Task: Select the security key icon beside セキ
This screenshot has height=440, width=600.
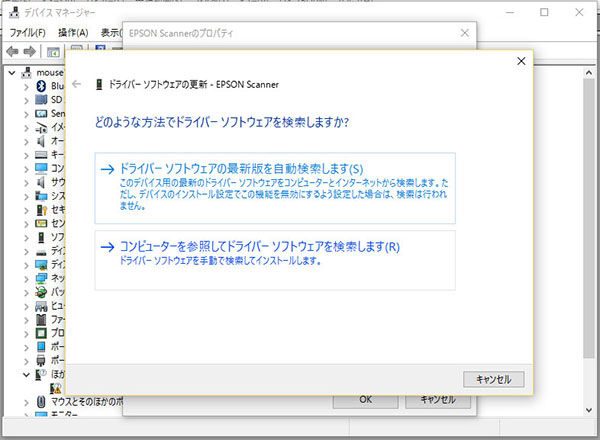Action: (41, 210)
